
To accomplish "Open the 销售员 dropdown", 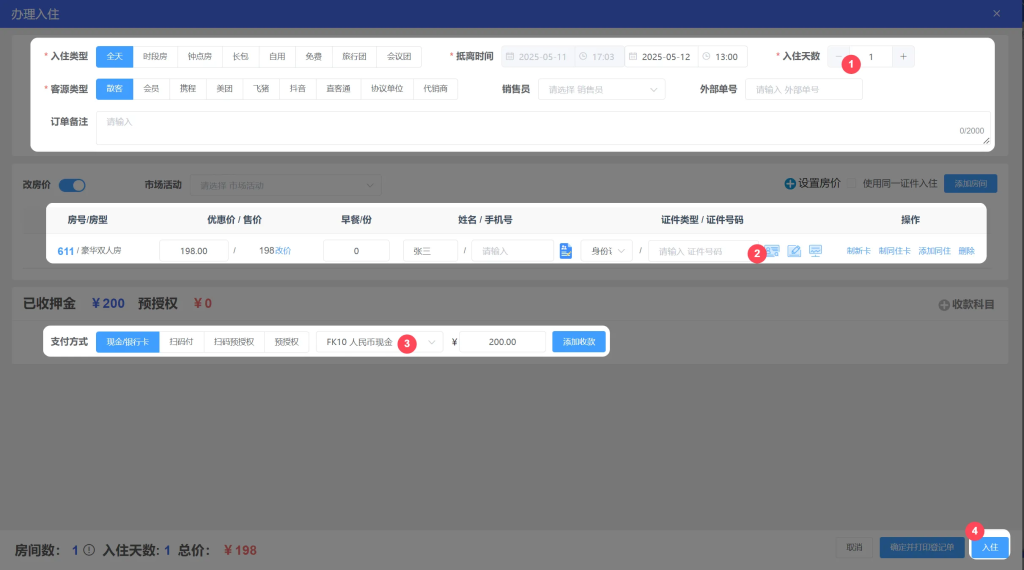I will point(602,90).
